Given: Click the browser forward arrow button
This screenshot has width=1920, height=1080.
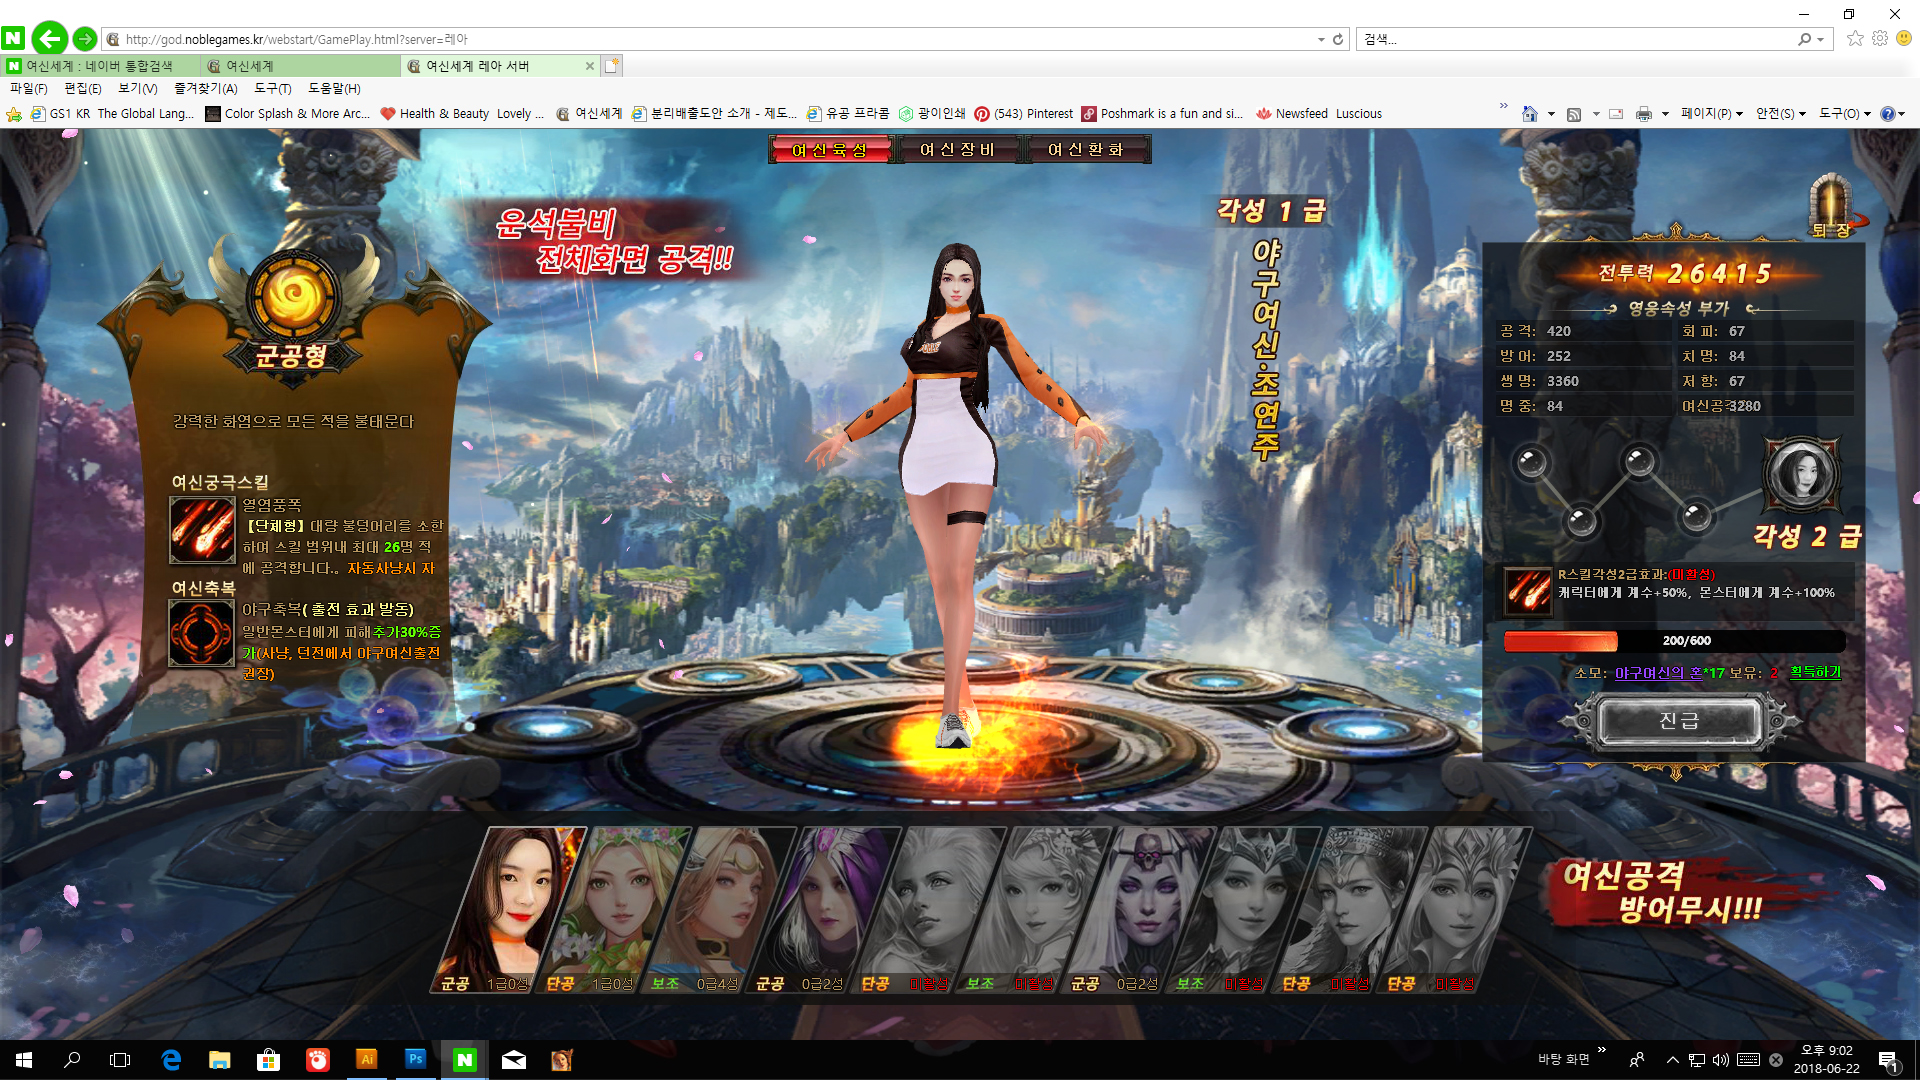Looking at the screenshot, I should point(85,39).
